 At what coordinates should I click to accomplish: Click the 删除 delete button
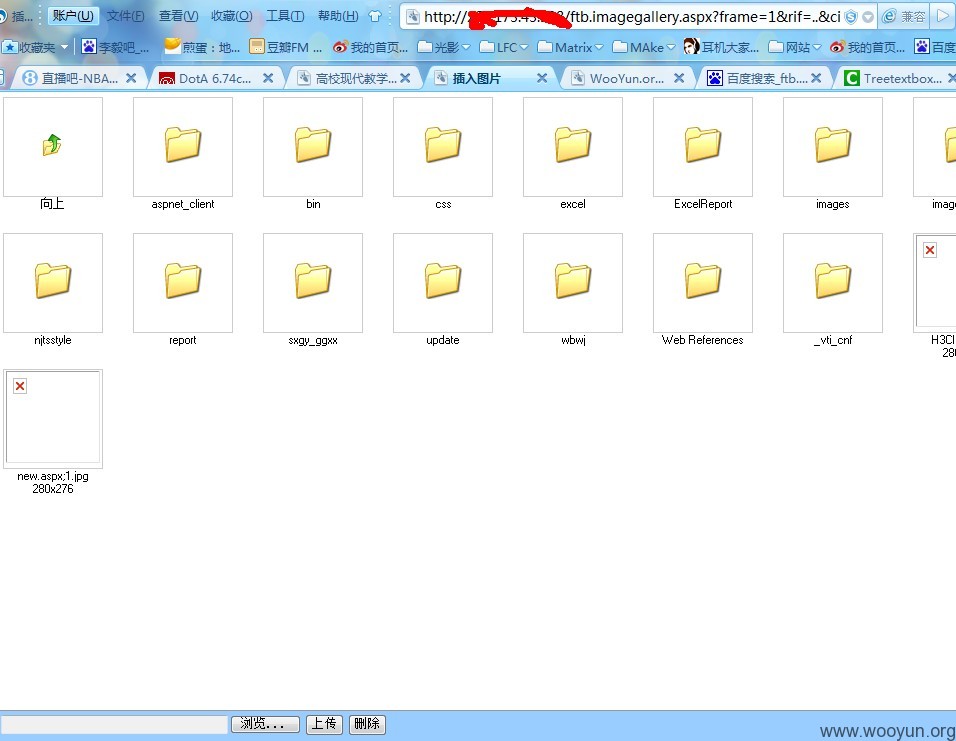pyautogui.click(x=367, y=724)
